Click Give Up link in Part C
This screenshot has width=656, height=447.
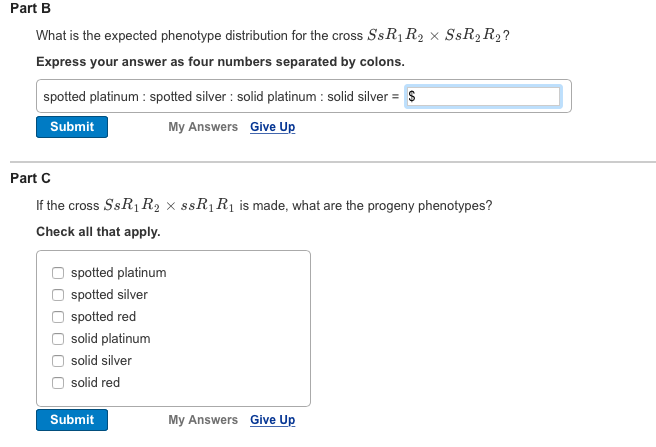coord(272,420)
